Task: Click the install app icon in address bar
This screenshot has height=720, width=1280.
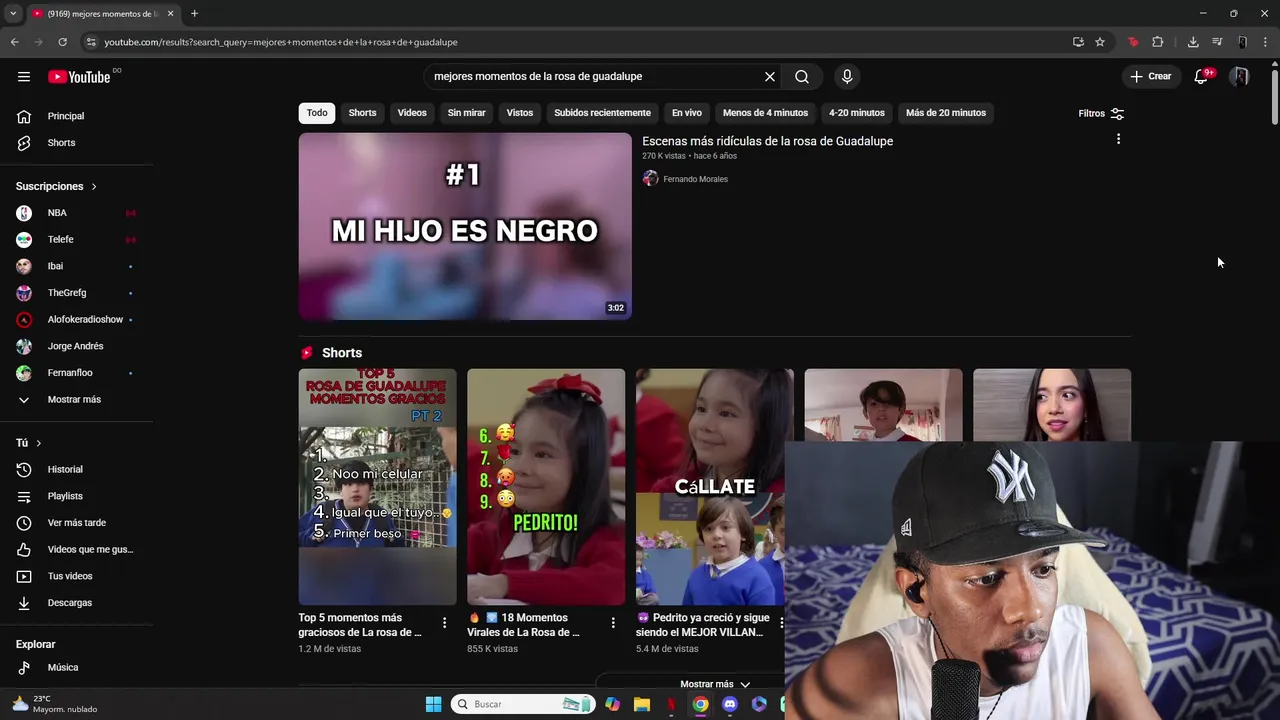Action: click(x=1078, y=42)
